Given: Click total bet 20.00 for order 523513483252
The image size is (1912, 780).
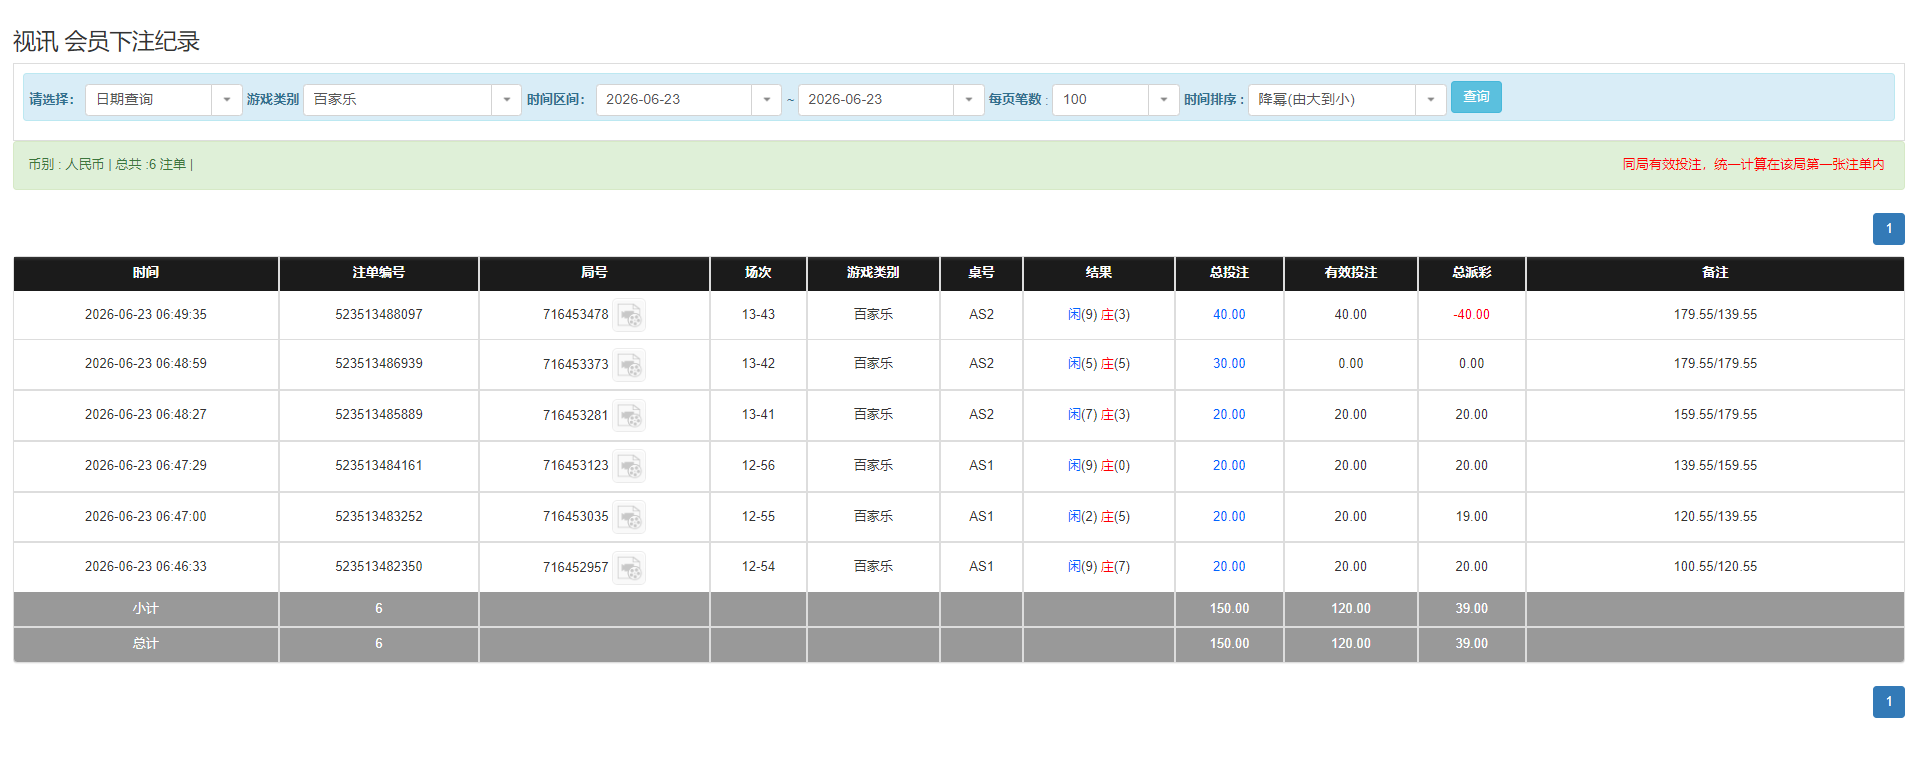Looking at the screenshot, I should pyautogui.click(x=1229, y=517).
